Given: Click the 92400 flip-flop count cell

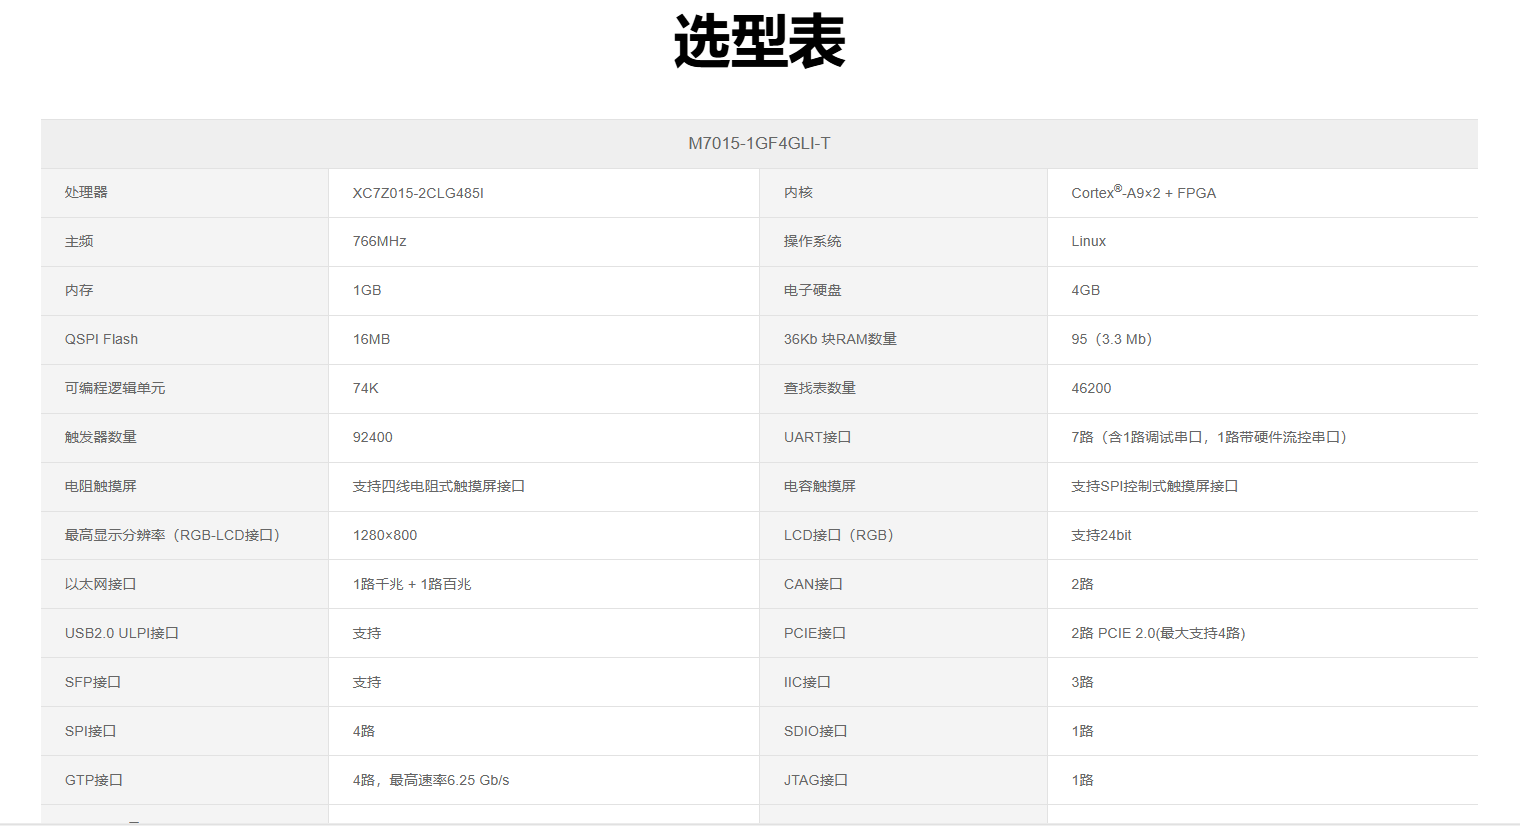Looking at the screenshot, I should pyautogui.click(x=372, y=438).
